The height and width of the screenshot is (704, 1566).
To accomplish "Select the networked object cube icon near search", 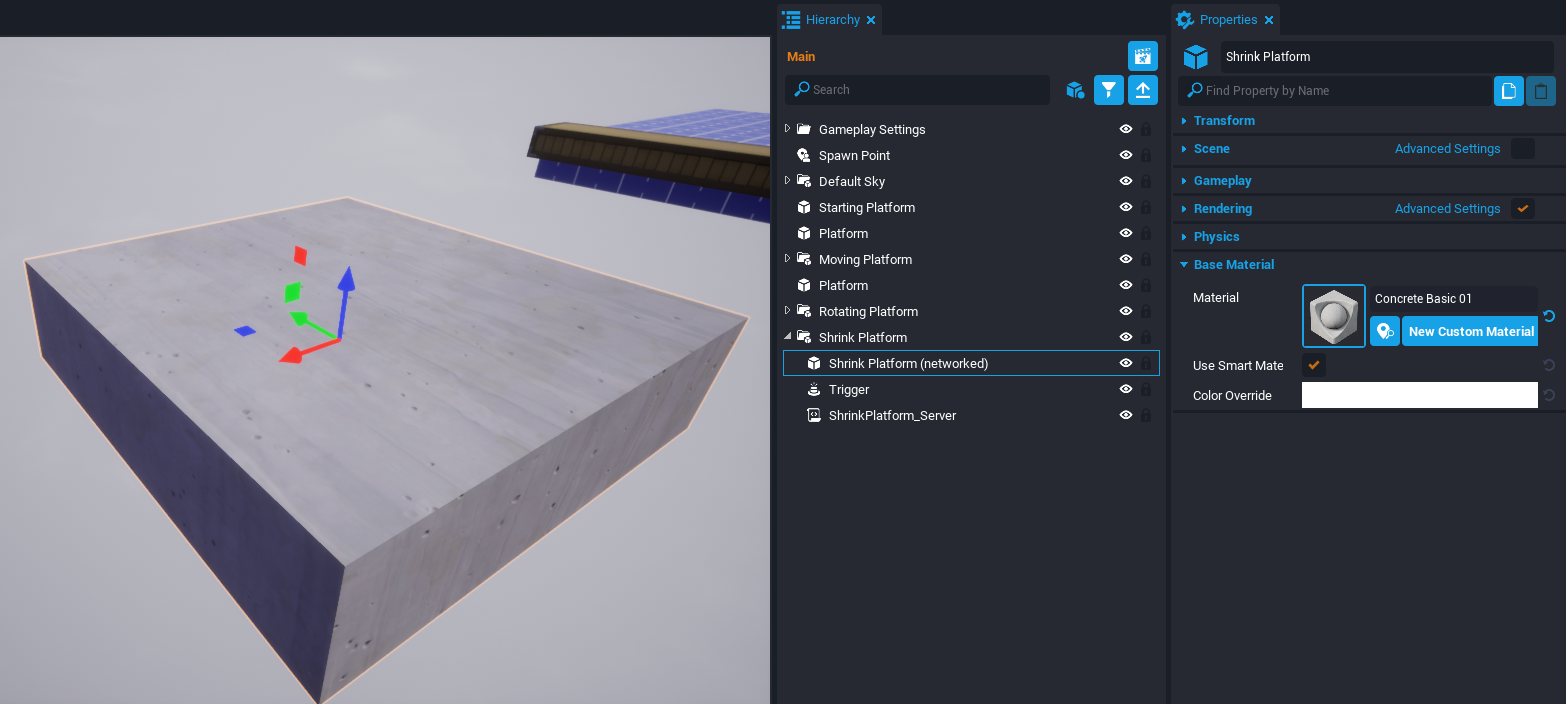I will (1075, 90).
